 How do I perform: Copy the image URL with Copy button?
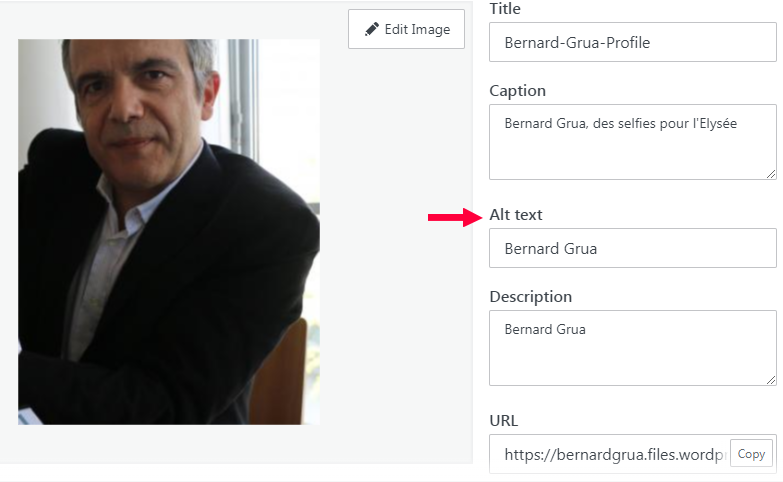[x=751, y=454]
